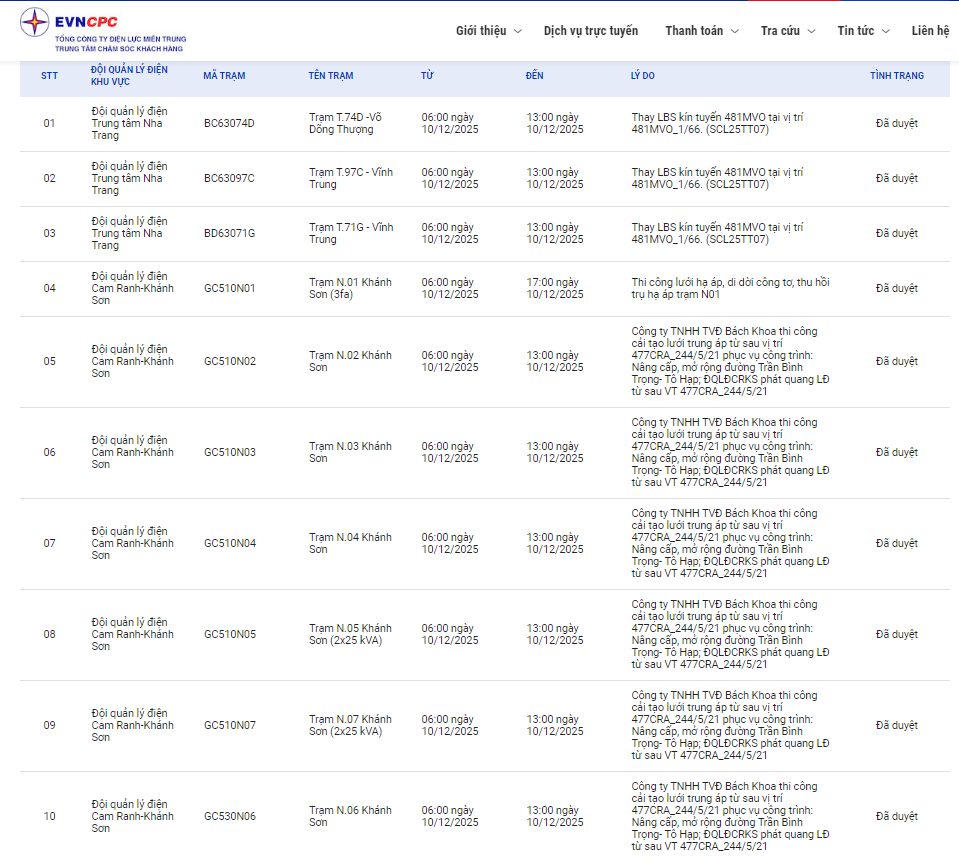This screenshot has height=861, width=959.
Task: Expand the Tra cứu dropdown menu
Action: (x=787, y=31)
